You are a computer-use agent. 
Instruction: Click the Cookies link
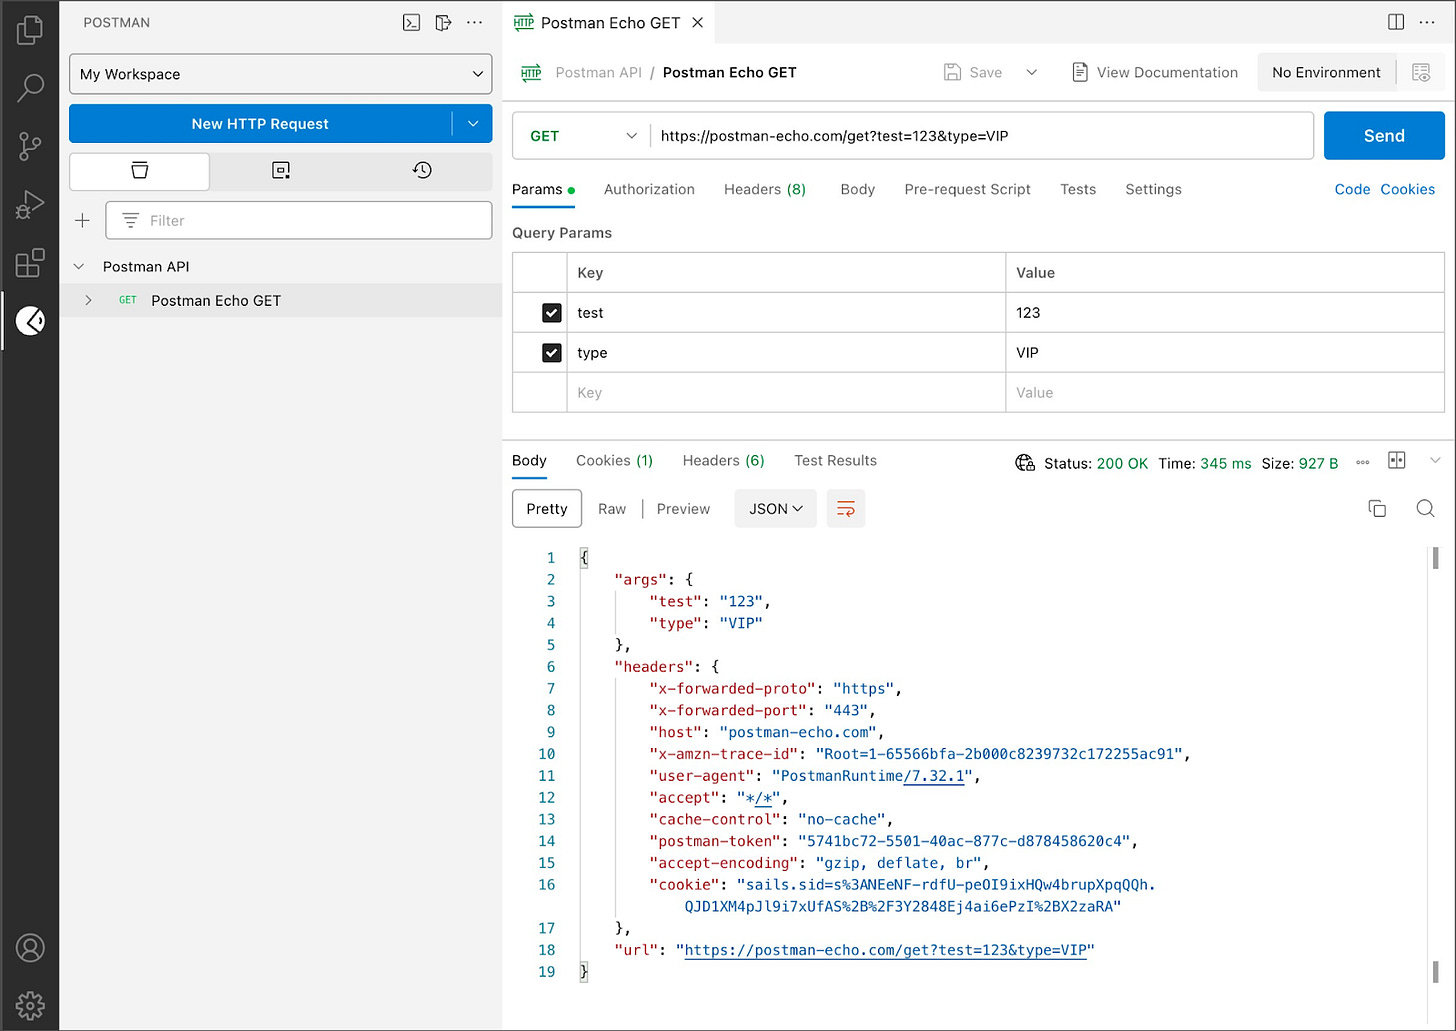coord(1407,189)
